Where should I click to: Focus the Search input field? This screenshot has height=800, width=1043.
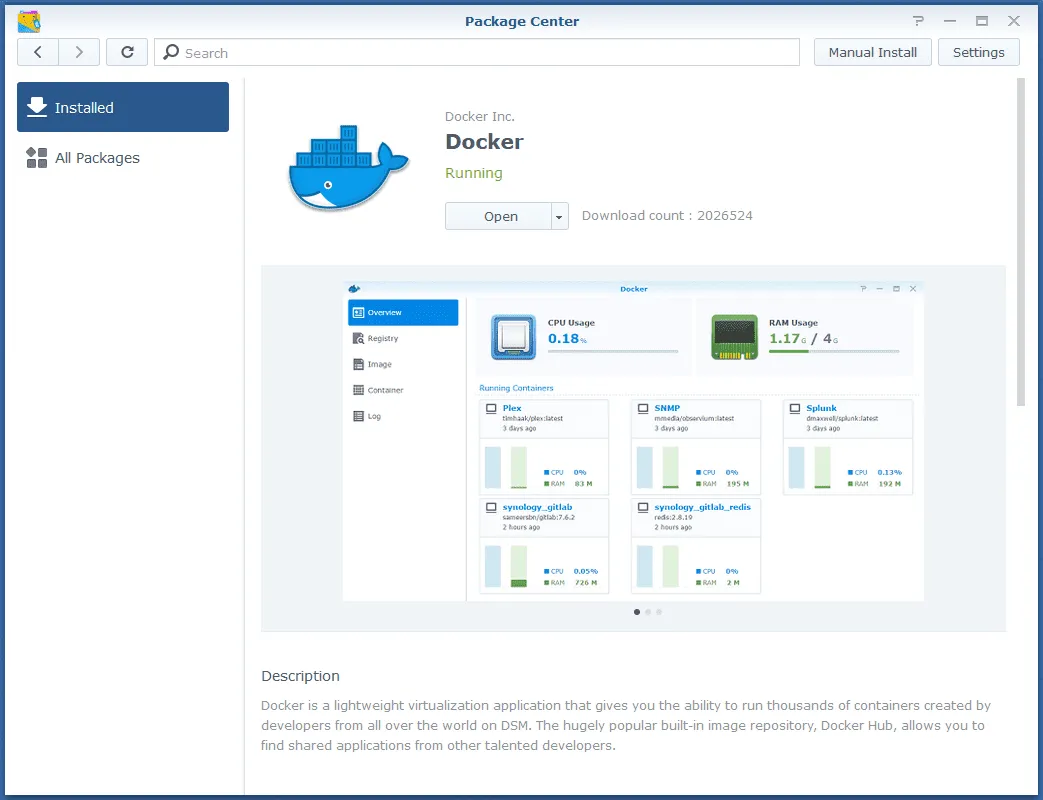[477, 53]
